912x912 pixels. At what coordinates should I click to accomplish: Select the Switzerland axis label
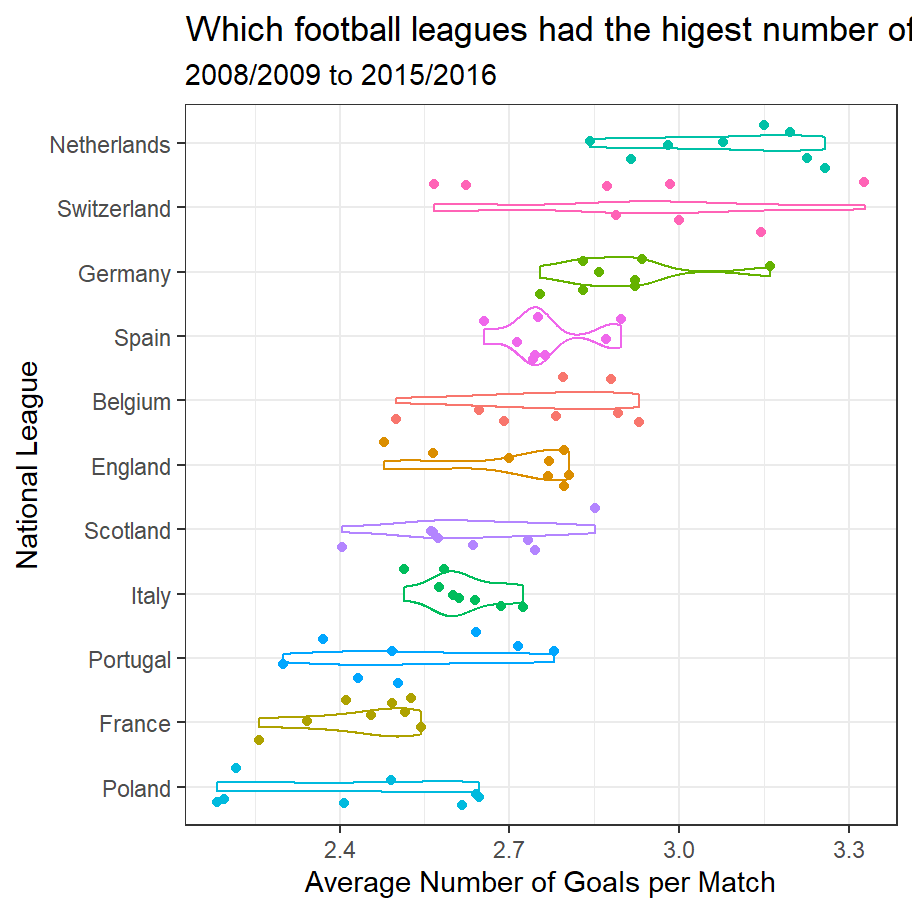click(x=114, y=209)
